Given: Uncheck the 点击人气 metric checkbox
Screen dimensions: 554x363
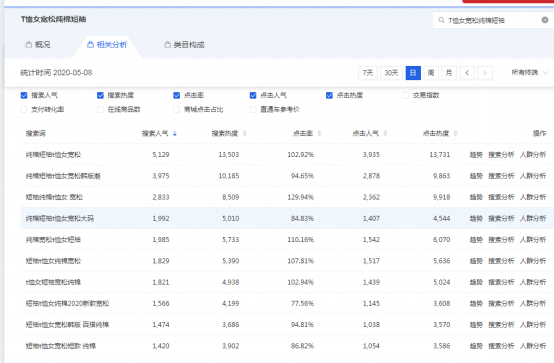Looking at the screenshot, I should (253, 95).
